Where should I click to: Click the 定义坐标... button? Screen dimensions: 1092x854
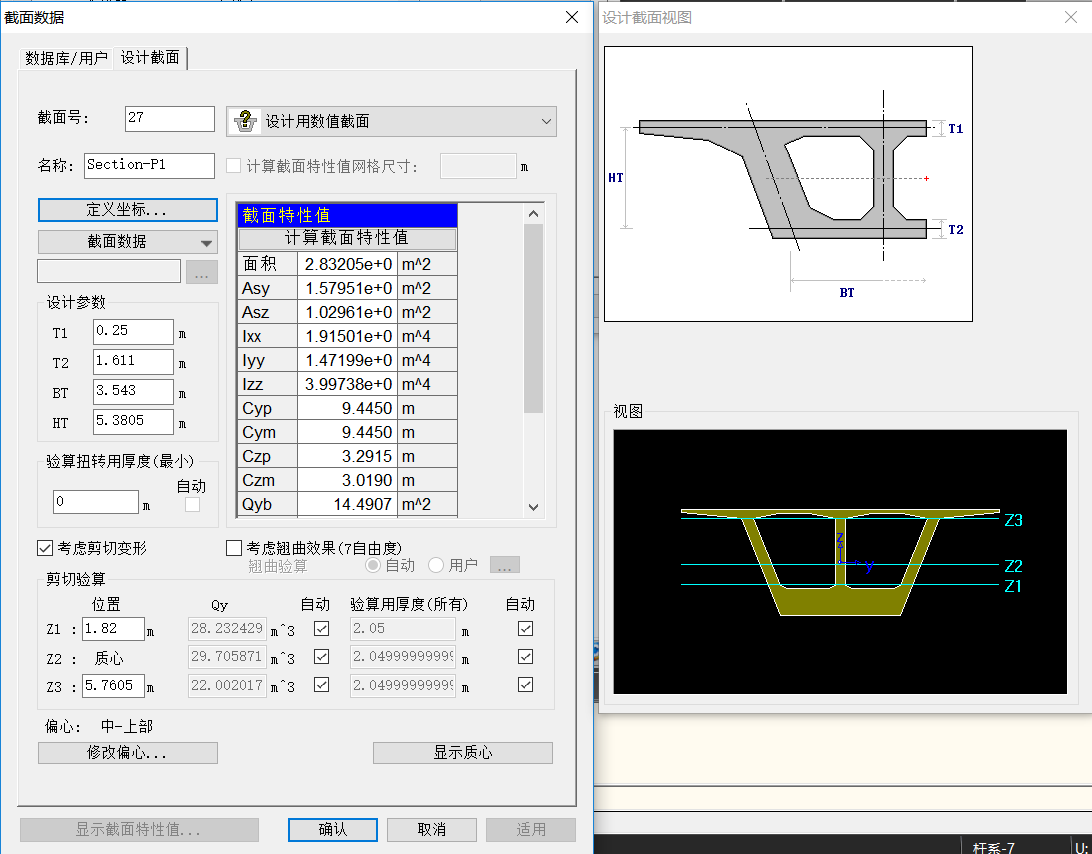pos(127,210)
